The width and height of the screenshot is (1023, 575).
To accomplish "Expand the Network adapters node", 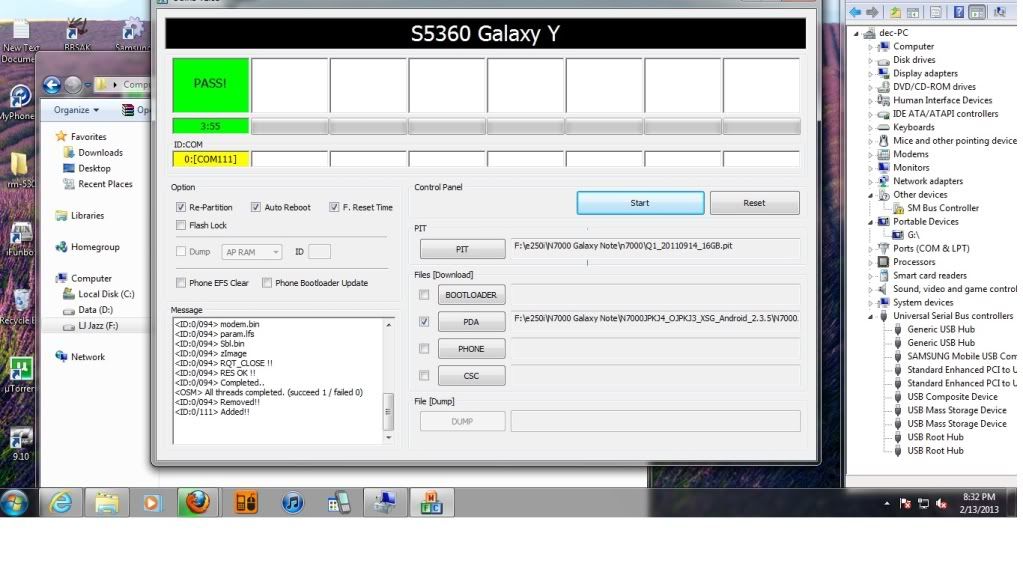I will coord(870,181).
